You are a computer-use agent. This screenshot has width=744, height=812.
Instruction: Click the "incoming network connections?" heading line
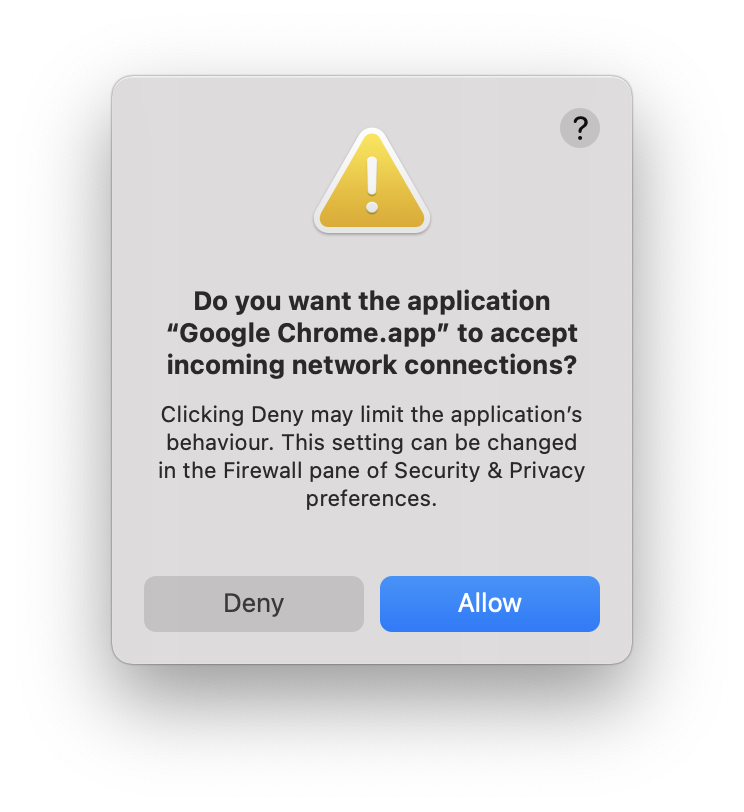point(372,365)
